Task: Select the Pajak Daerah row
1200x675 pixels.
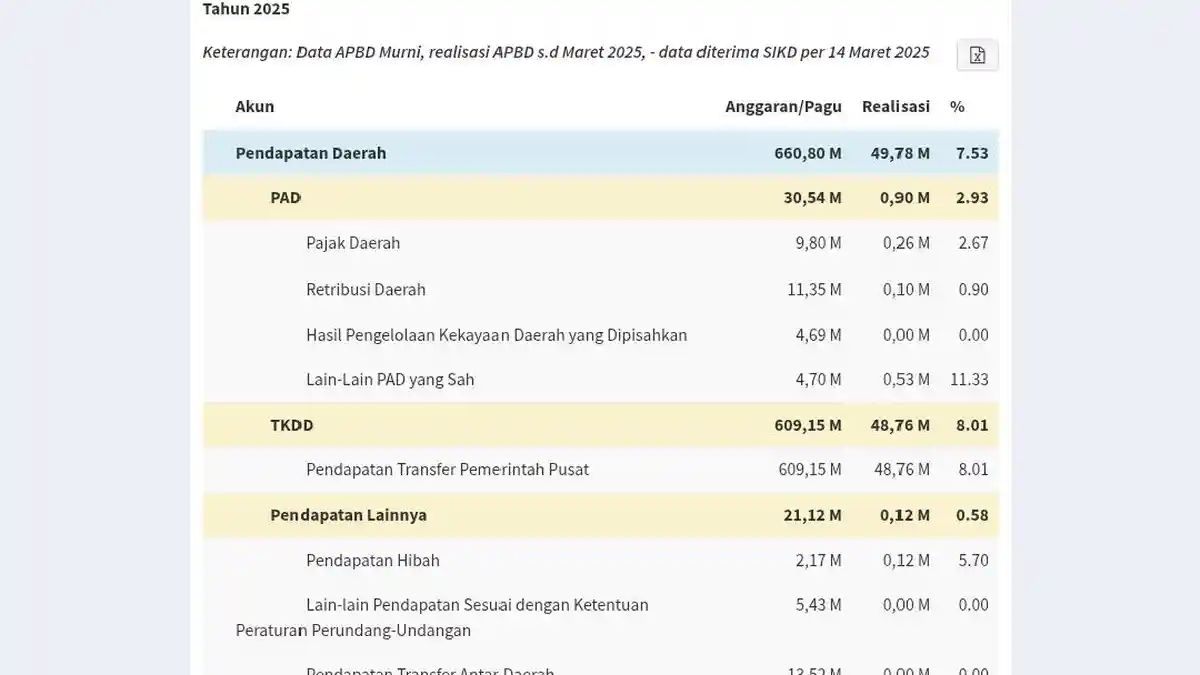Action: tap(600, 243)
